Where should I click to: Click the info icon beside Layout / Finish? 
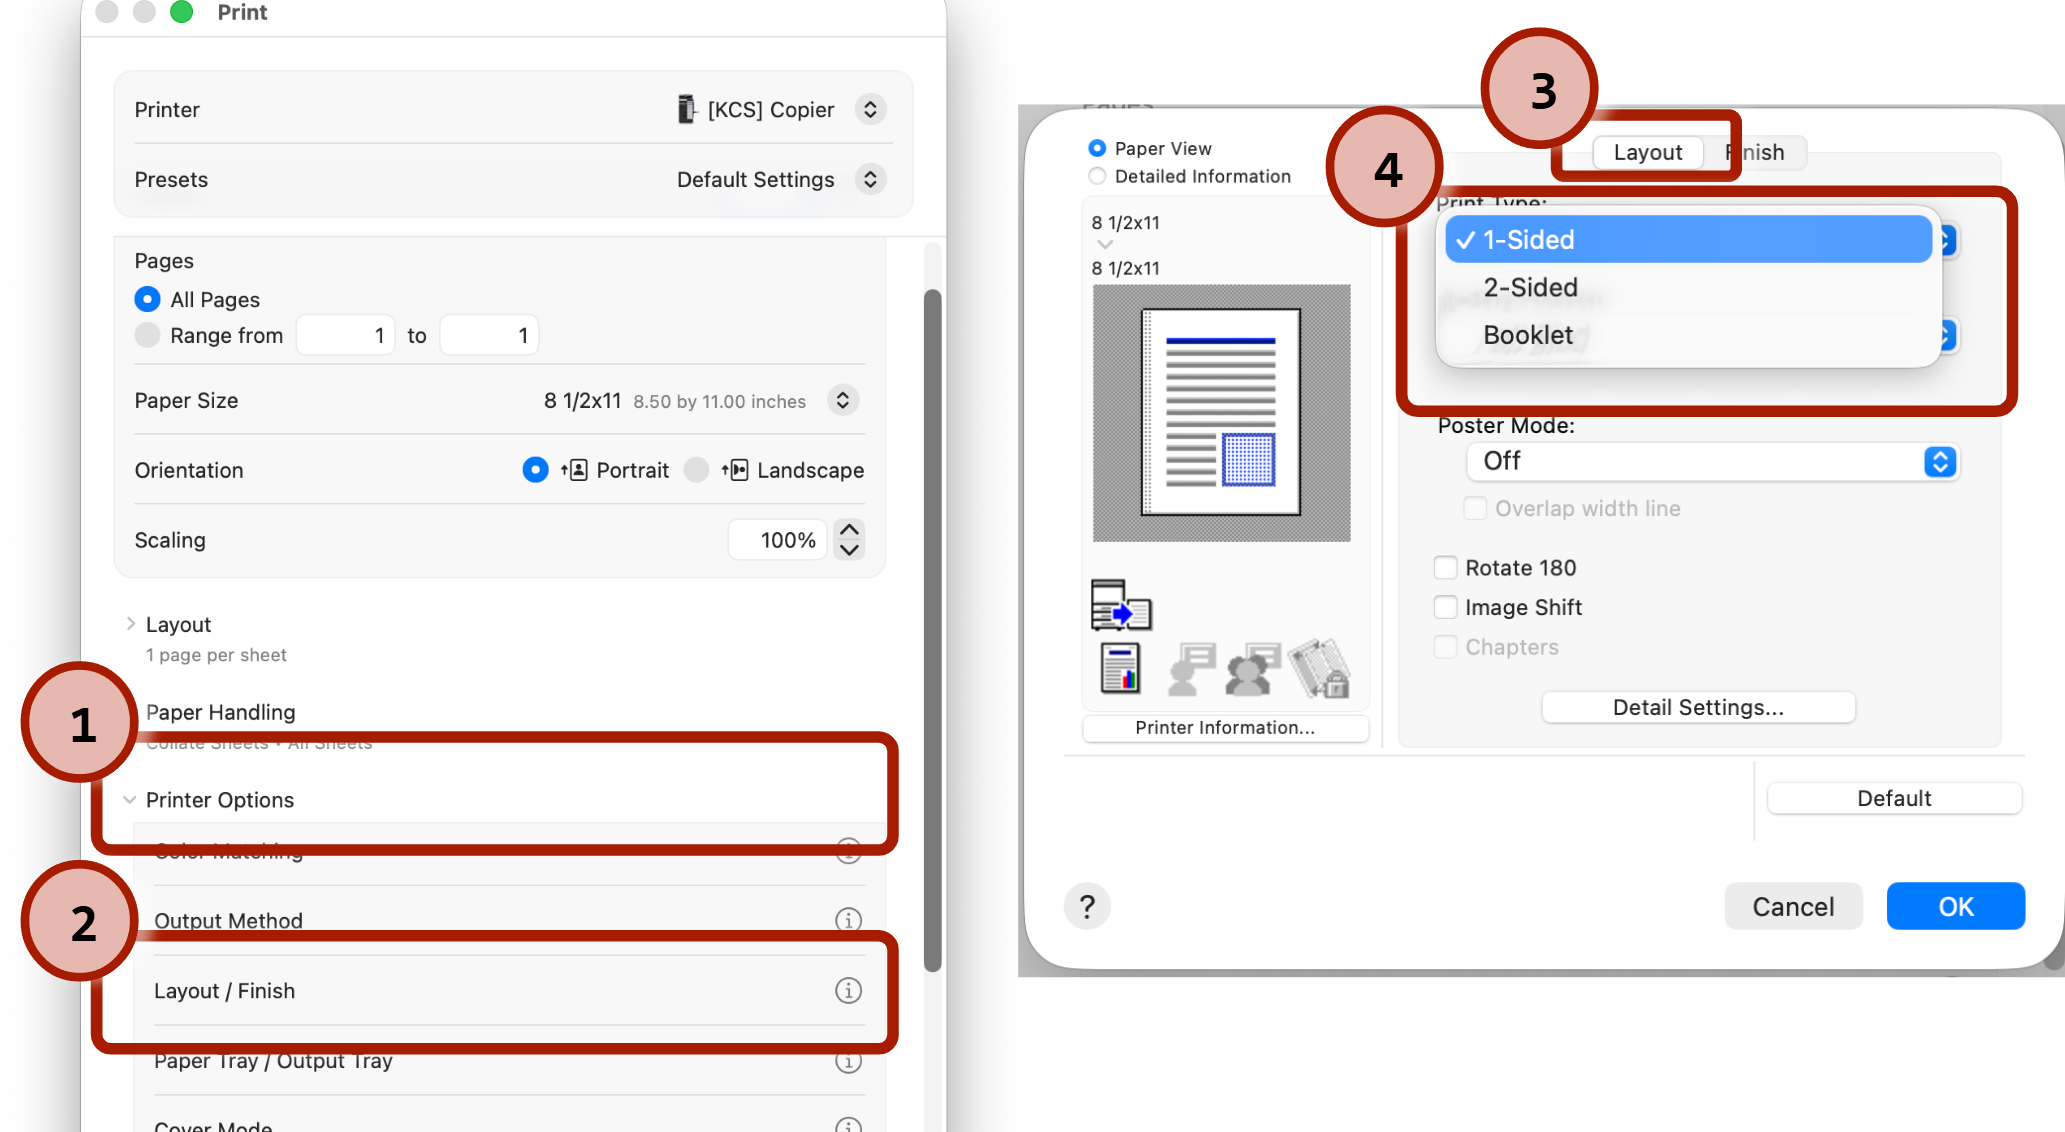[848, 990]
